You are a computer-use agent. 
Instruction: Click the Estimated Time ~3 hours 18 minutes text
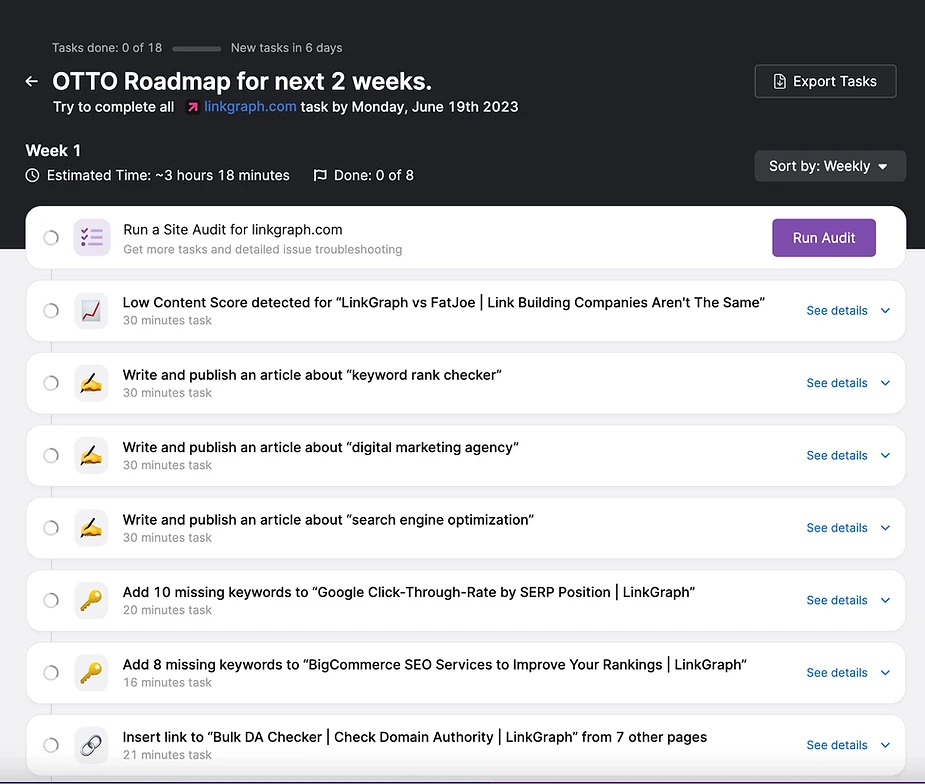(168, 175)
